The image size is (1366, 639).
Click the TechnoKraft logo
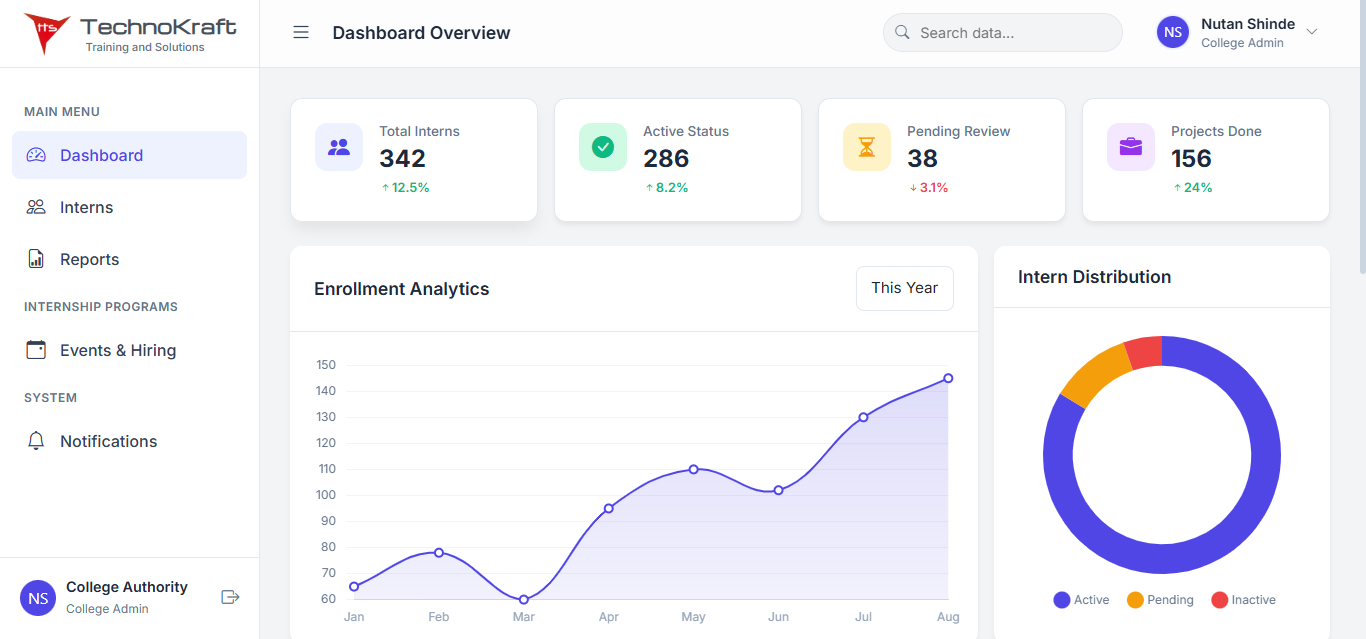click(128, 32)
